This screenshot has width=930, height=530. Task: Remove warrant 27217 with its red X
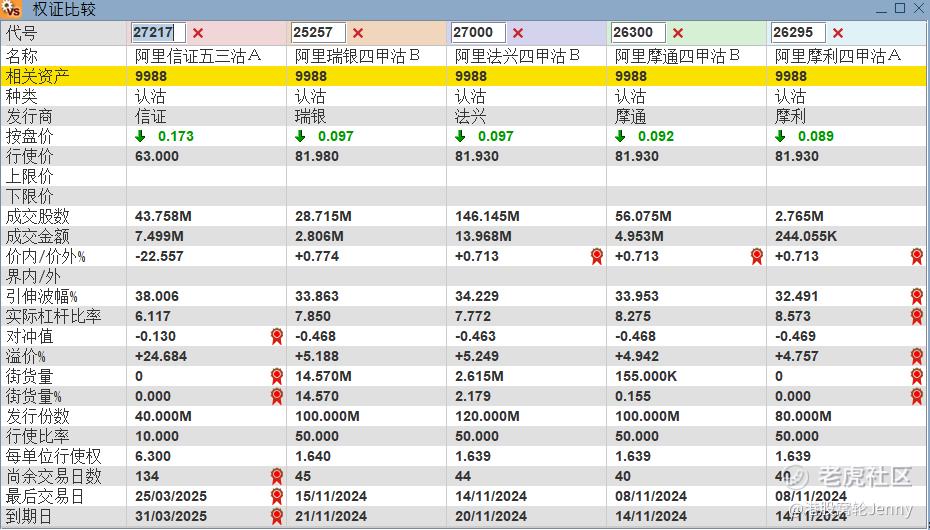click(x=198, y=33)
